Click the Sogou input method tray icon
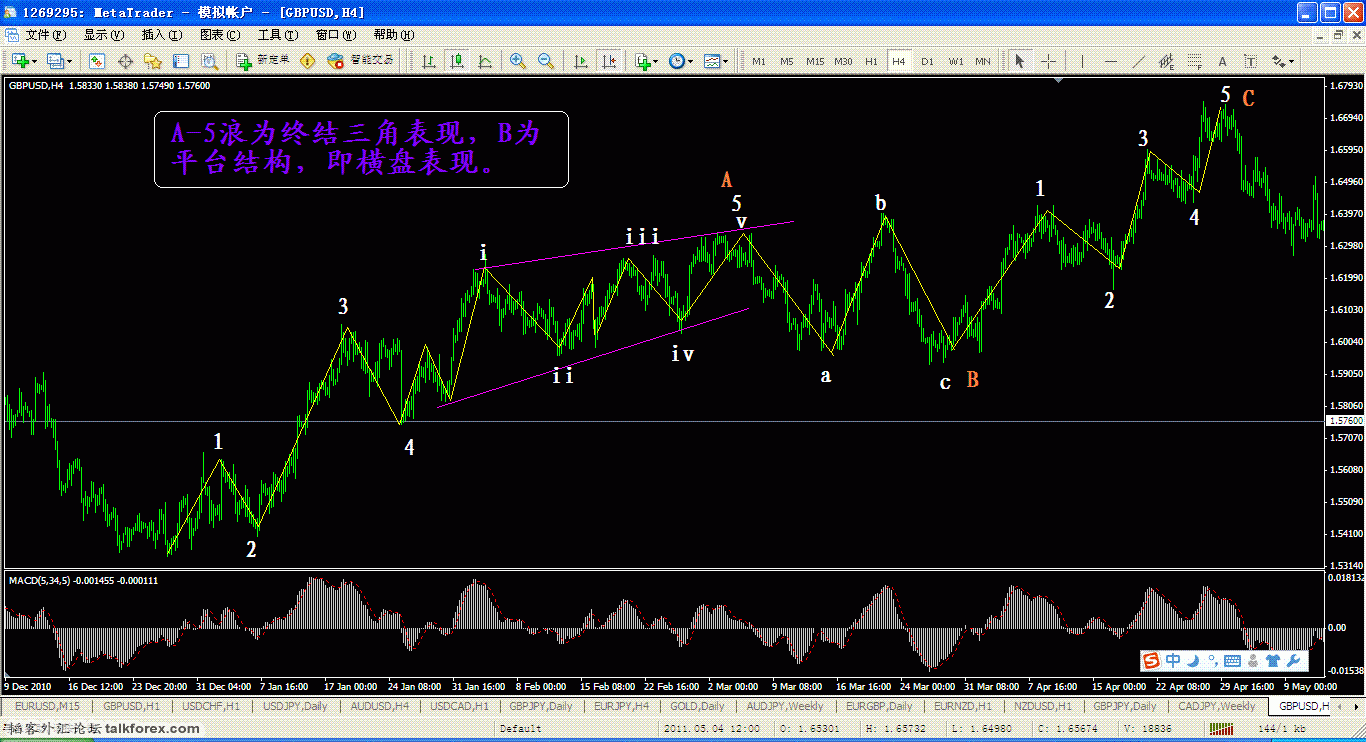 (1152, 660)
